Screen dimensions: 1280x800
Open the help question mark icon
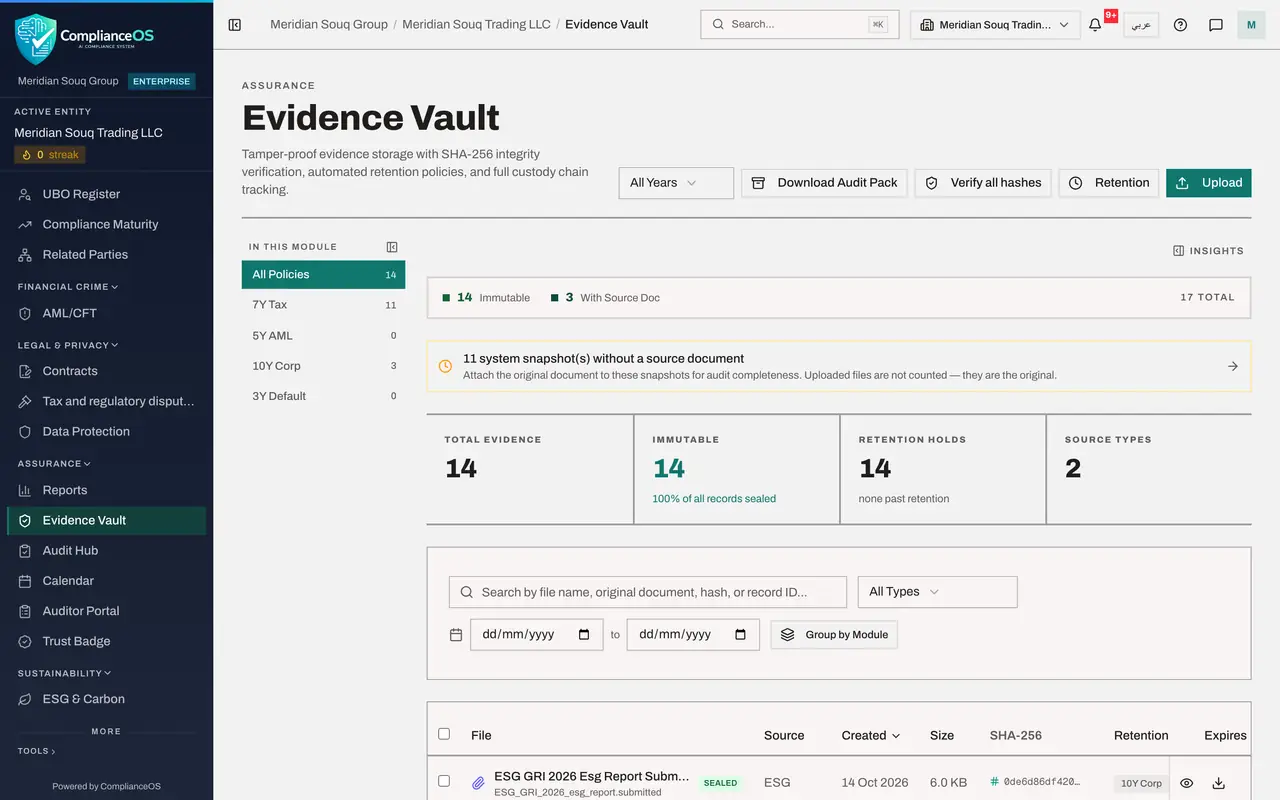coord(1180,25)
